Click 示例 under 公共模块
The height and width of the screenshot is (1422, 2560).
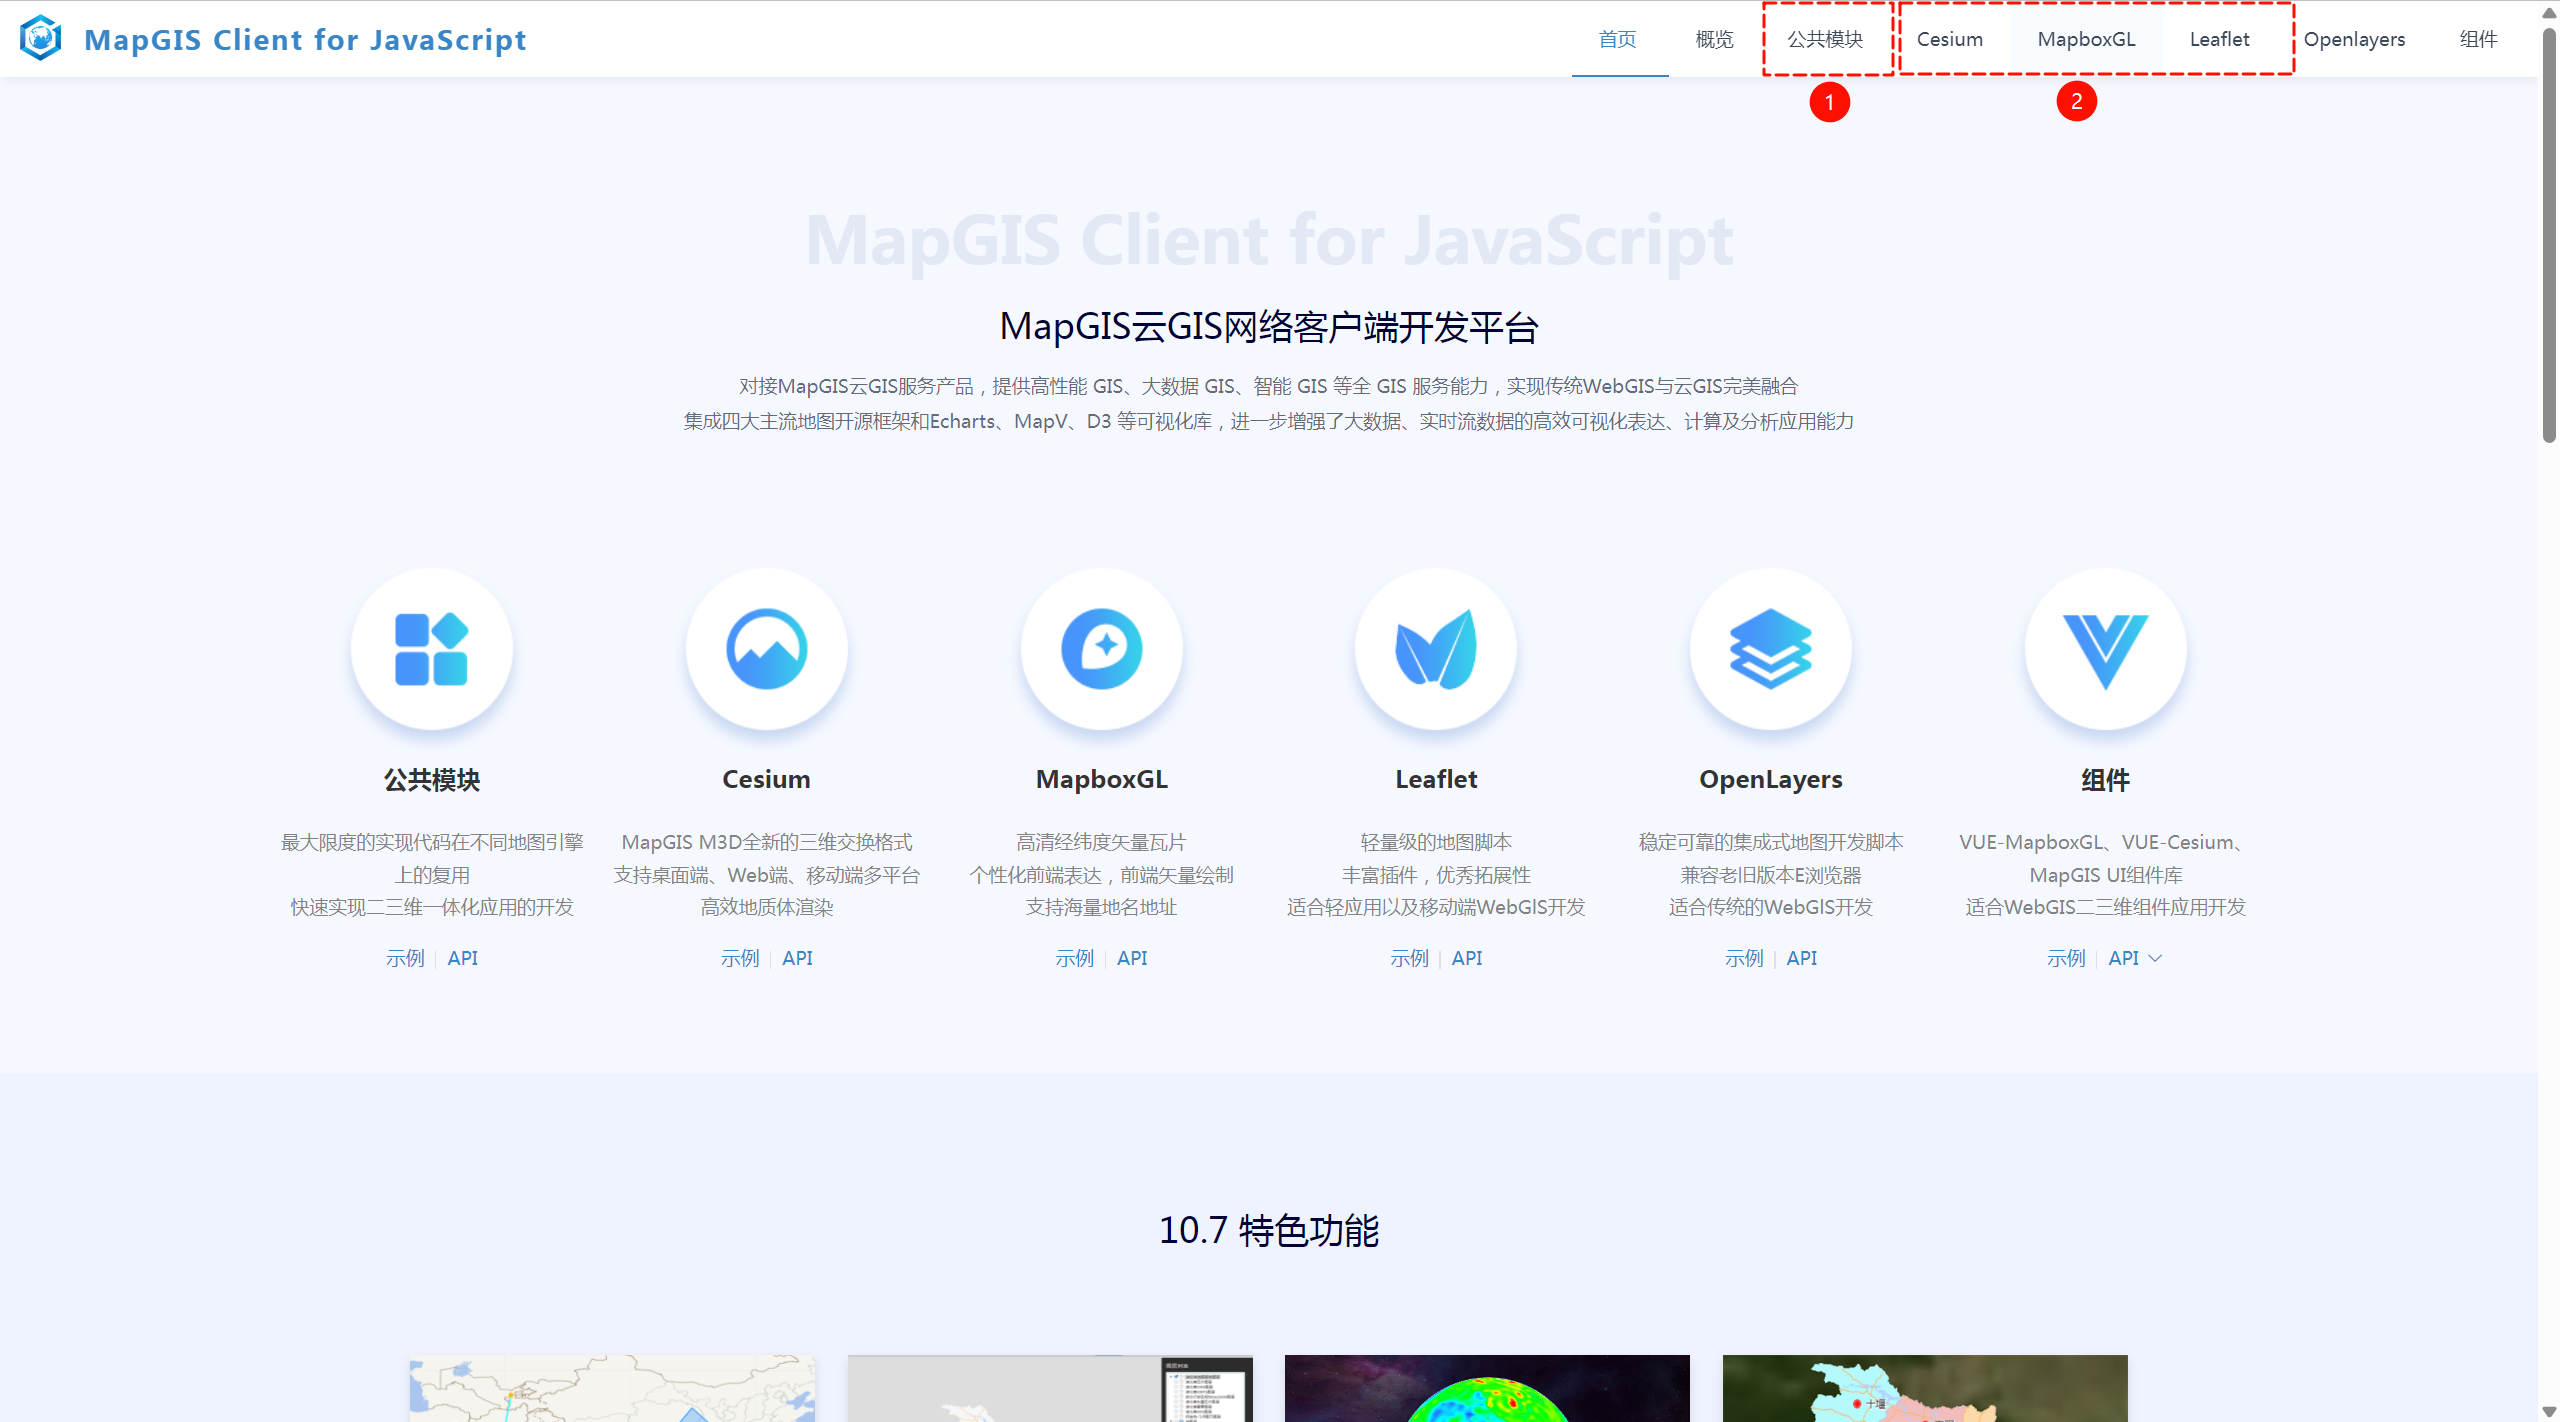(405, 957)
